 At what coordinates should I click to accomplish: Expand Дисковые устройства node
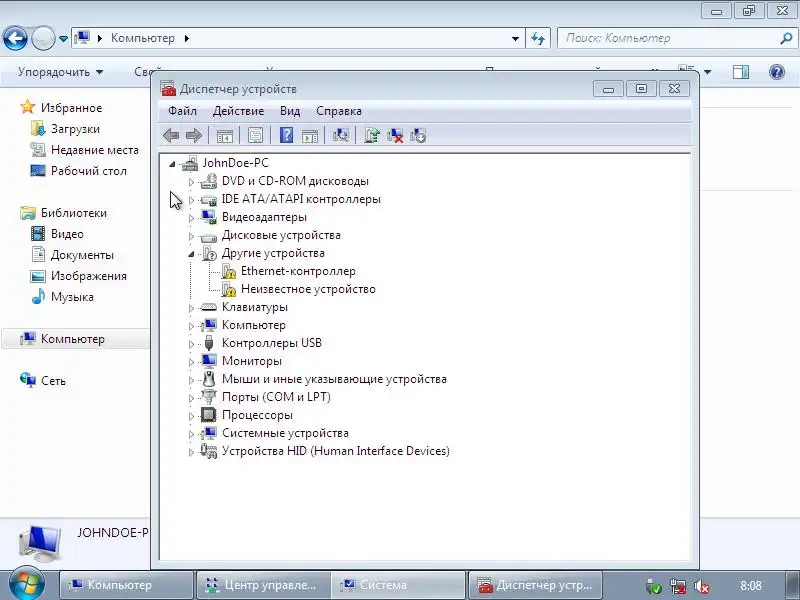coord(191,236)
